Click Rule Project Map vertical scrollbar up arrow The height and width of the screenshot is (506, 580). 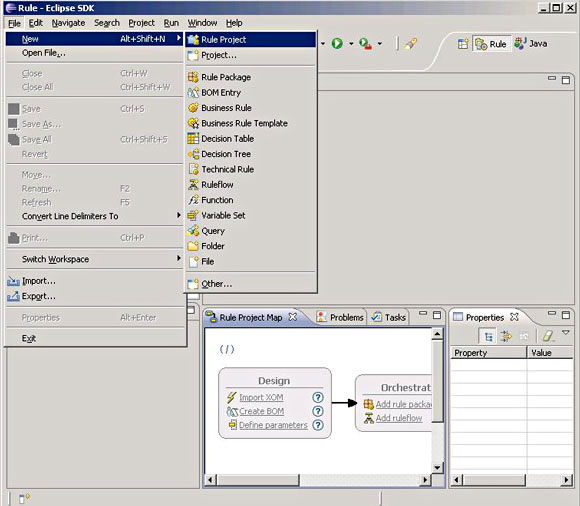click(437, 334)
